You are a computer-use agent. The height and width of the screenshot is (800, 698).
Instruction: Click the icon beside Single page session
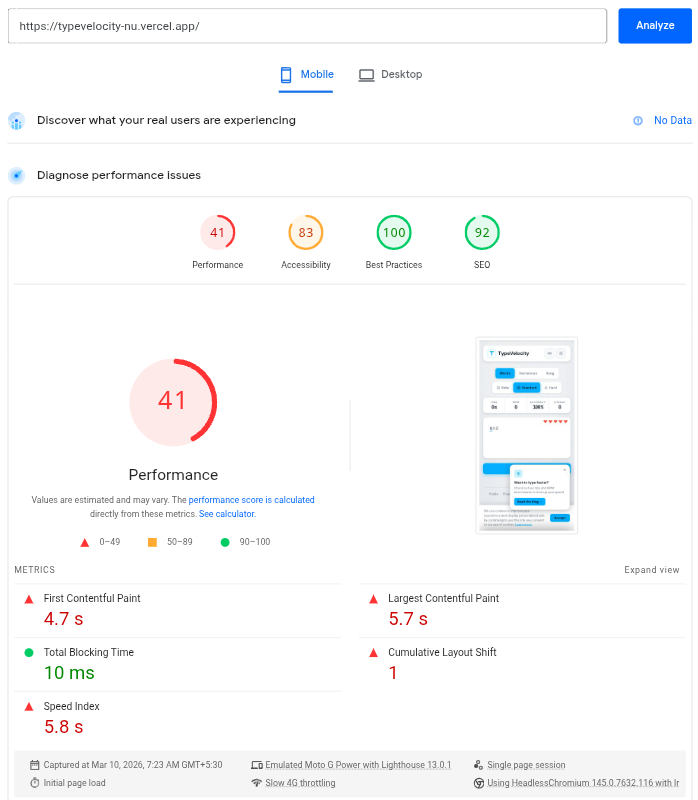click(x=479, y=765)
